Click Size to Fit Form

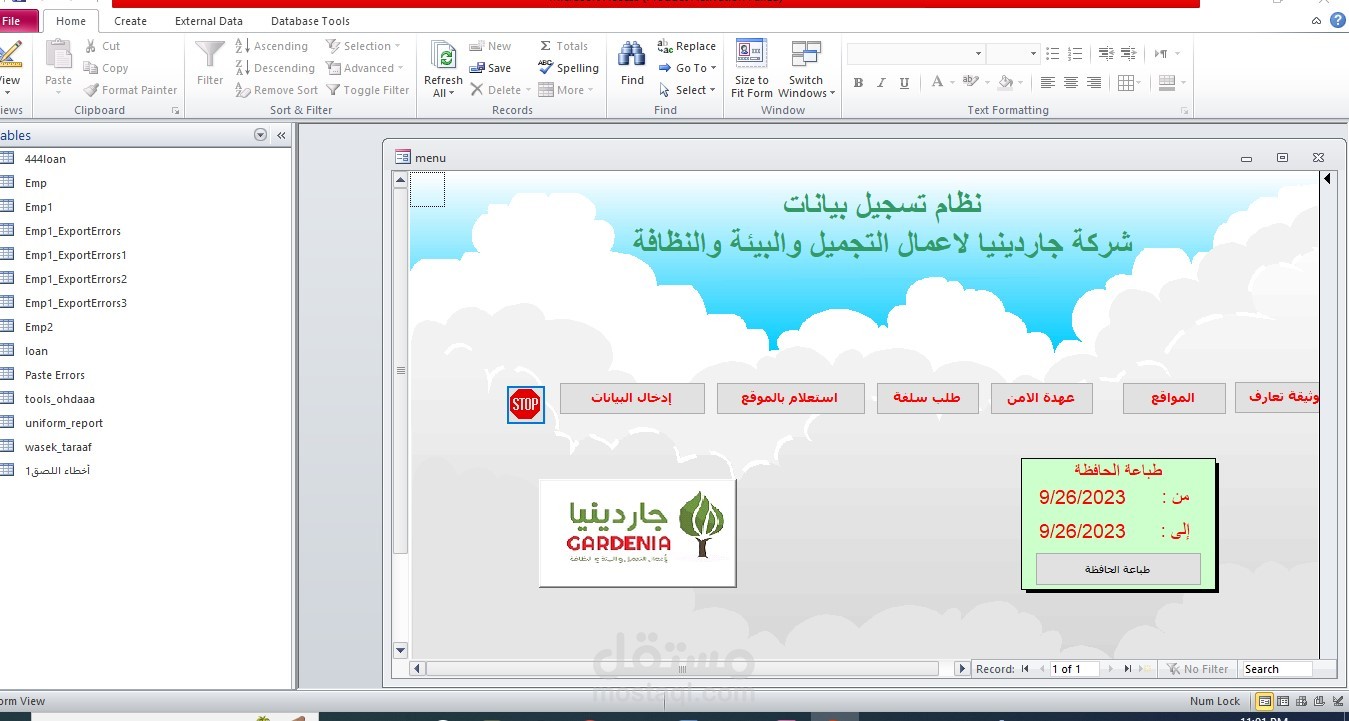pos(752,70)
